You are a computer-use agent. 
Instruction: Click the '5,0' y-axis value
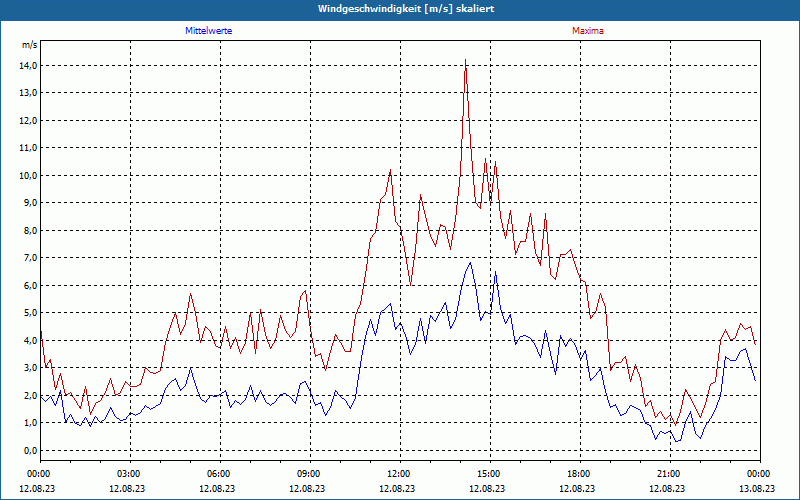pos(29,313)
